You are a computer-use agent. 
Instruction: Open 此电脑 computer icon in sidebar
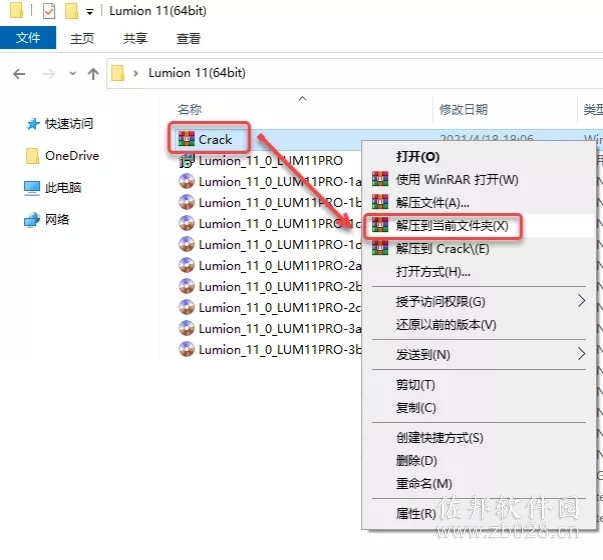point(32,188)
